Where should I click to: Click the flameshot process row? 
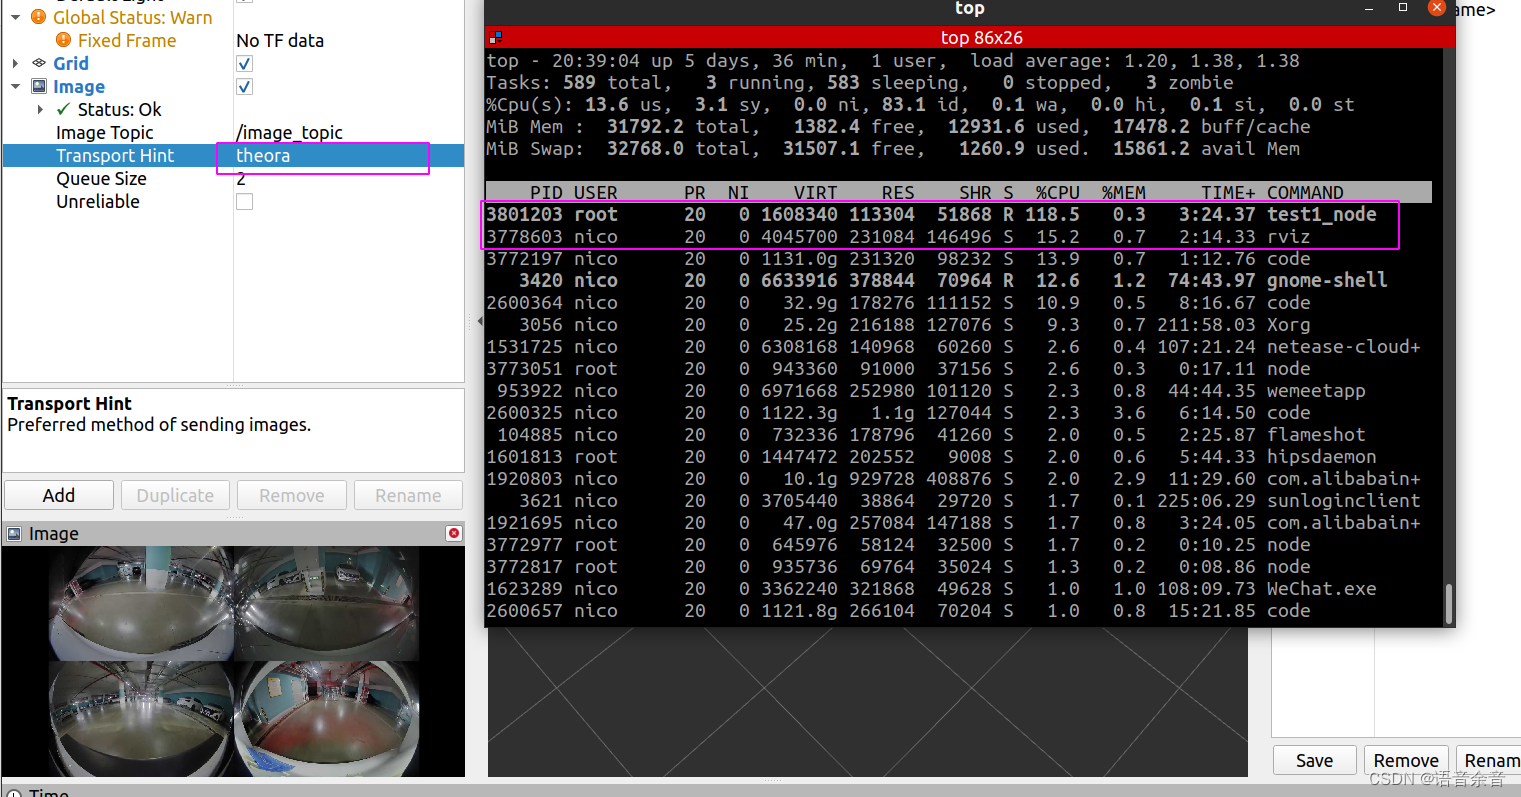958,434
